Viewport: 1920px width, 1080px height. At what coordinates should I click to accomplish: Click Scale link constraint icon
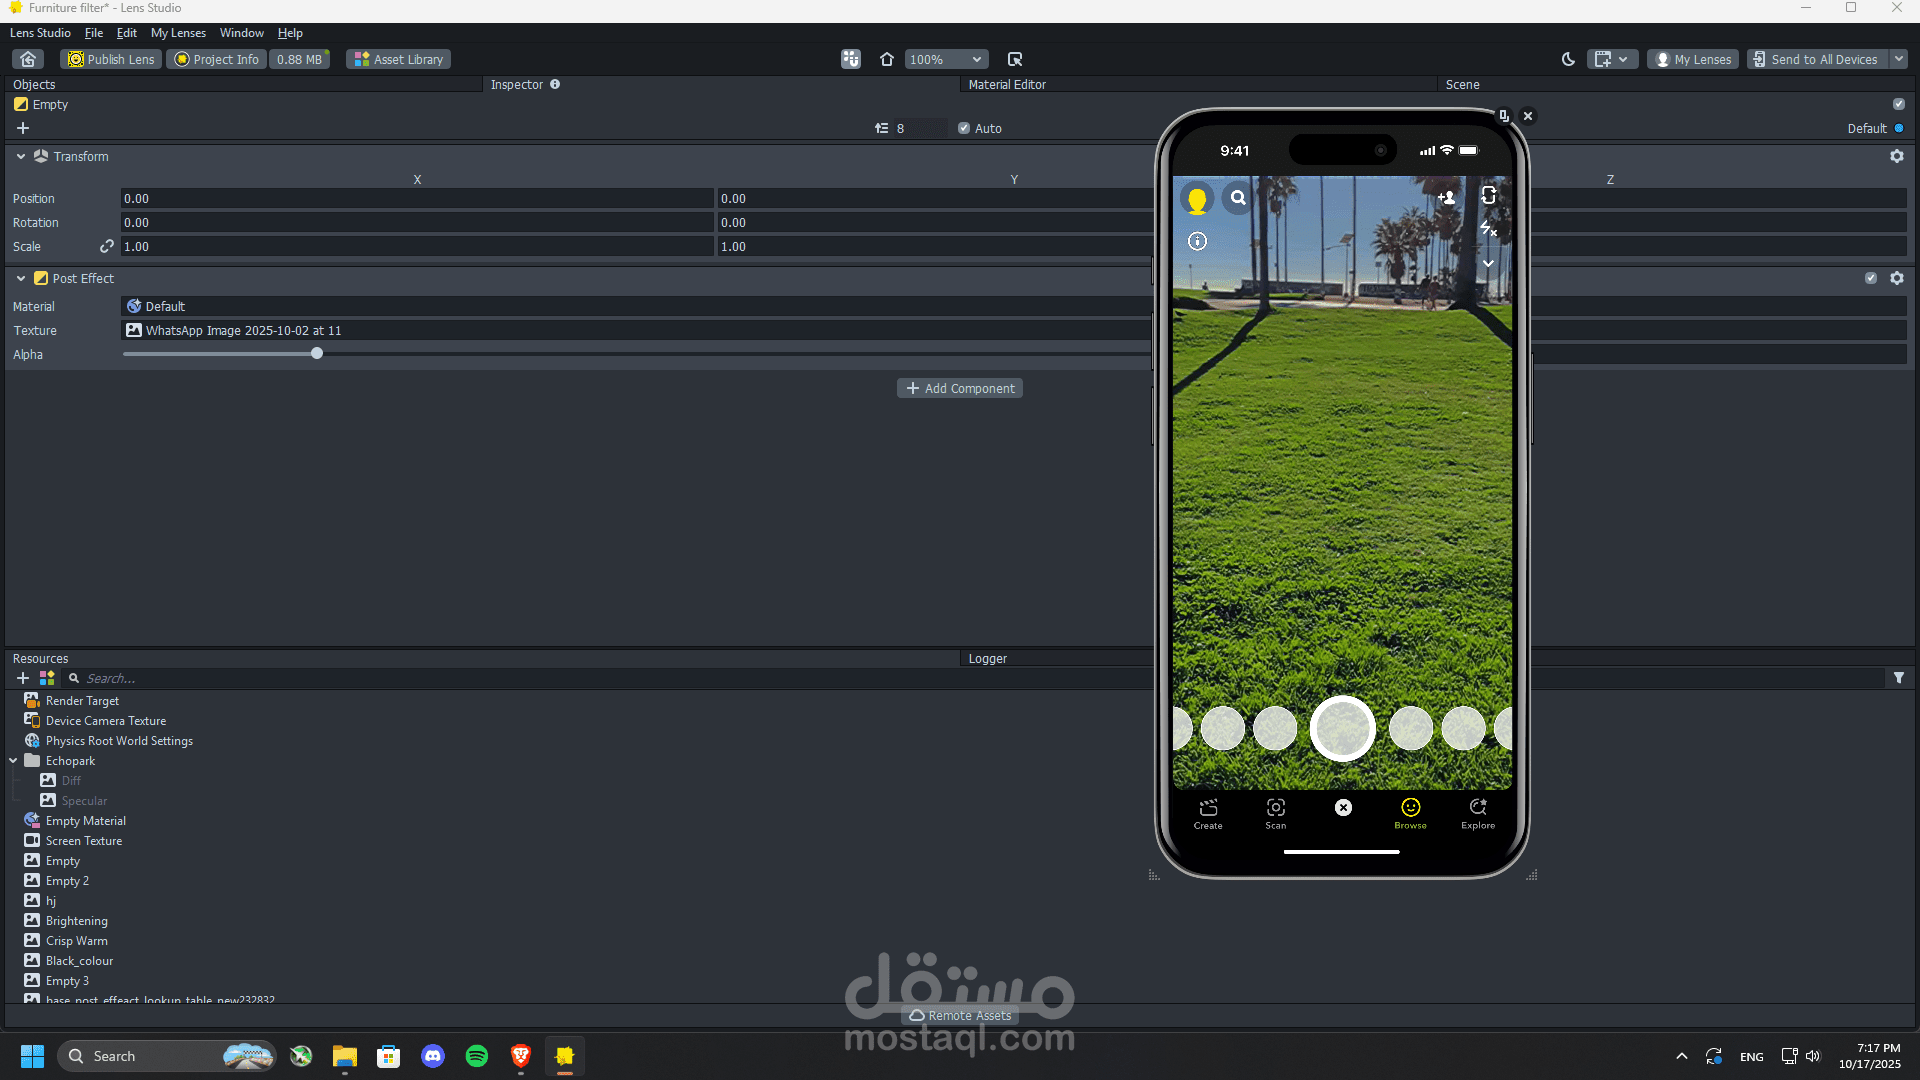(106, 246)
